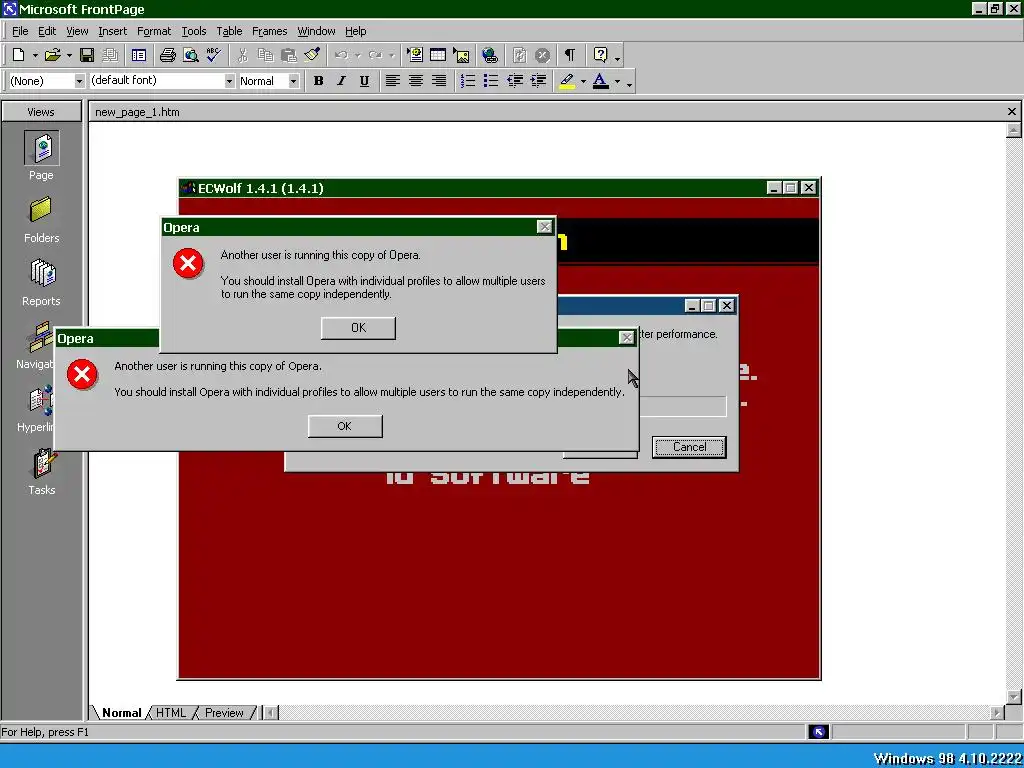Close new_page_1.htm with the X
This screenshot has height=768, width=1024.
pyautogui.click(x=1012, y=112)
